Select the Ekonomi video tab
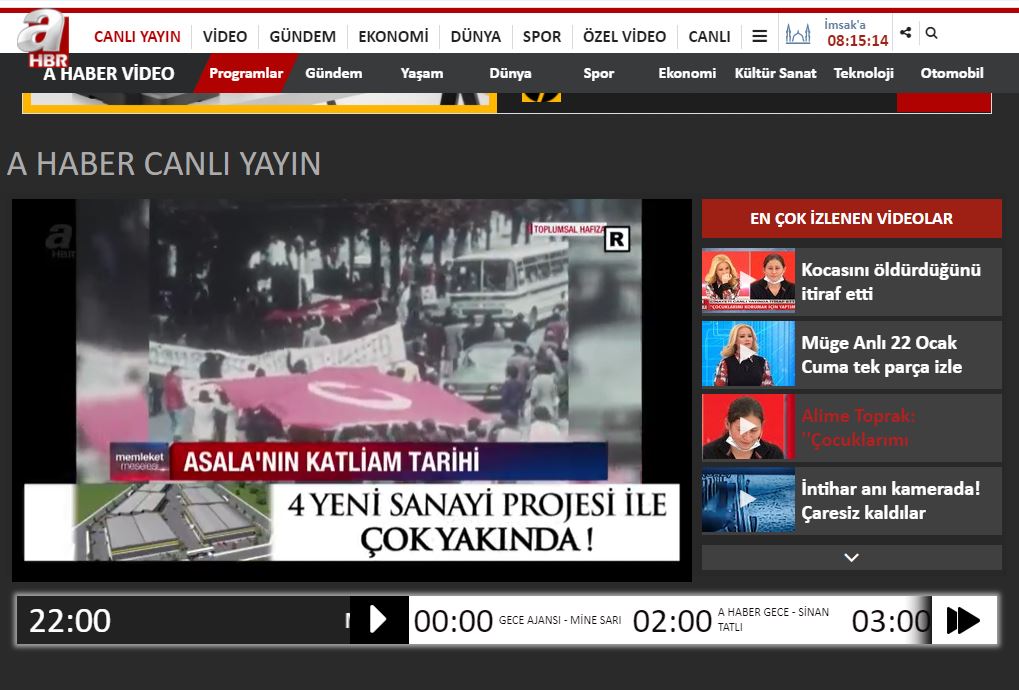This screenshot has height=690, width=1019. tap(687, 73)
